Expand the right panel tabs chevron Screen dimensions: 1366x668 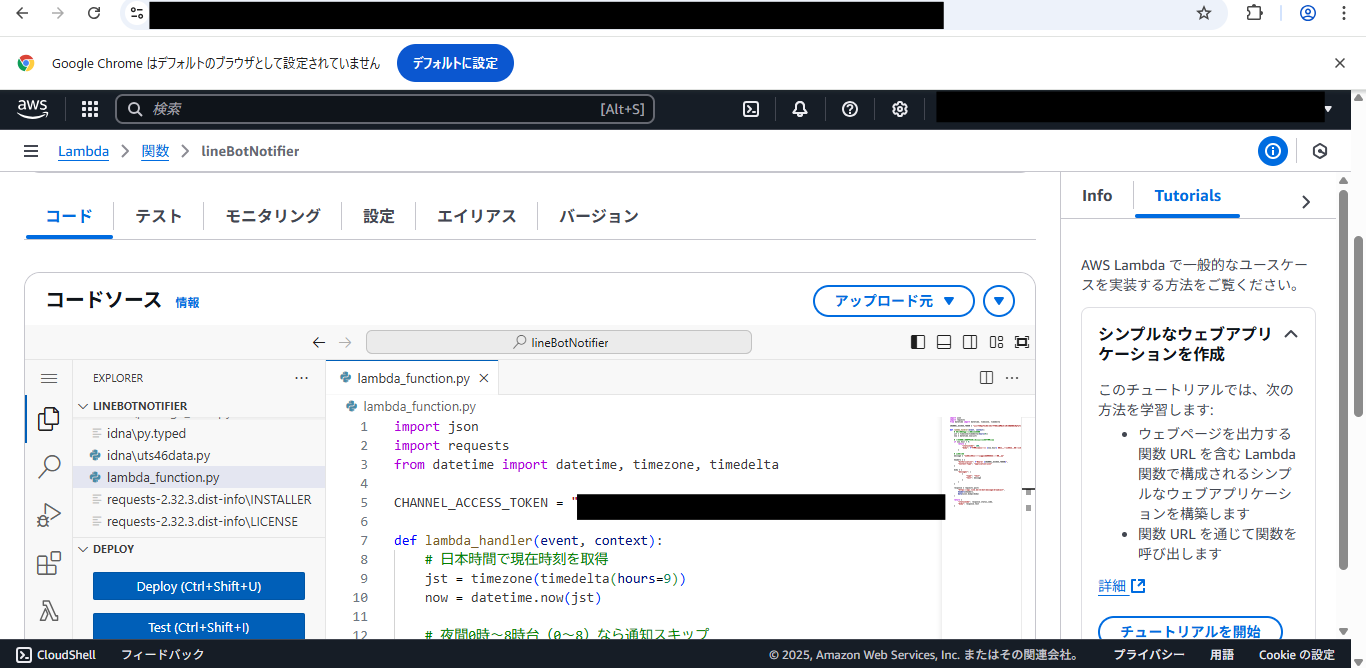1306,201
